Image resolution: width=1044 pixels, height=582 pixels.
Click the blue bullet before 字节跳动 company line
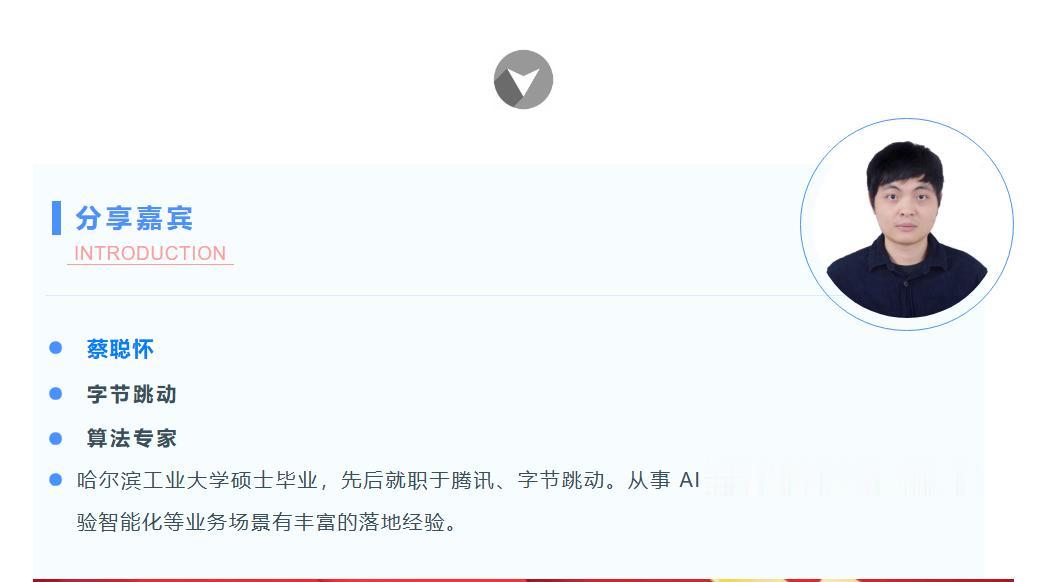pos(56,394)
